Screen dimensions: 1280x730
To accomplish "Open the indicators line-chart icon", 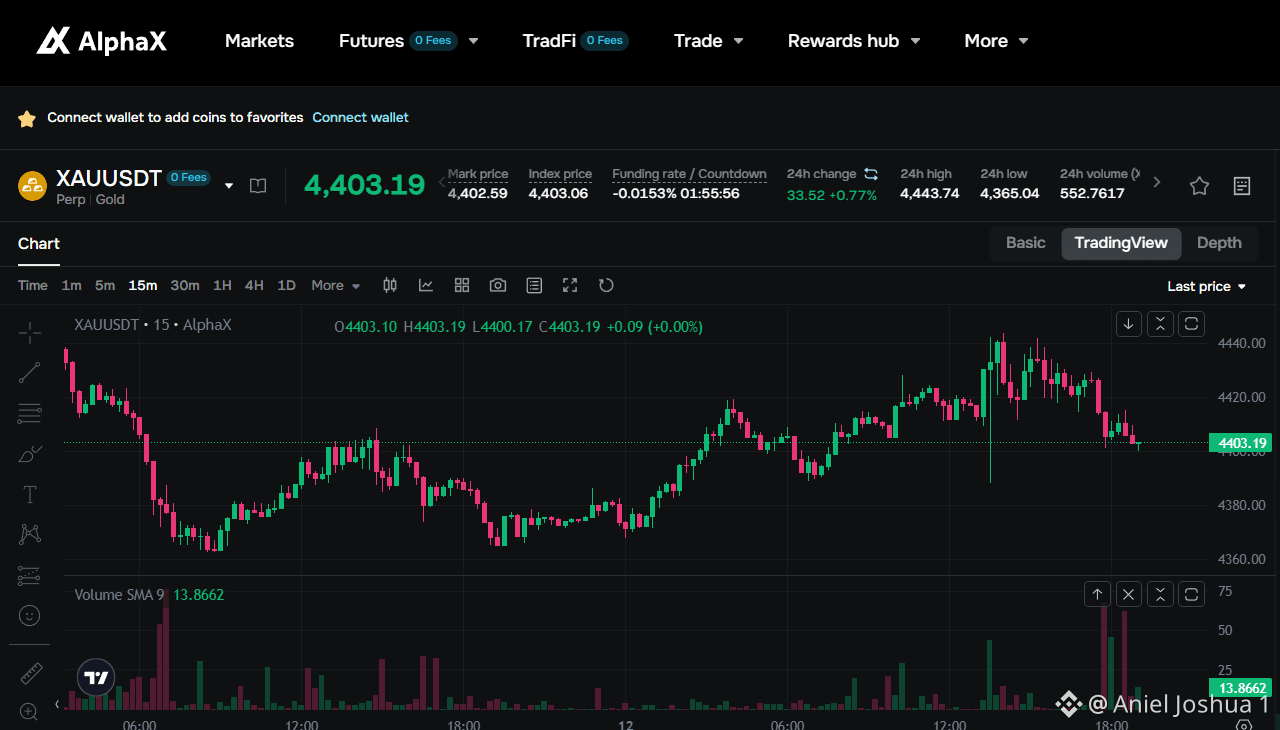I will 426,285.
